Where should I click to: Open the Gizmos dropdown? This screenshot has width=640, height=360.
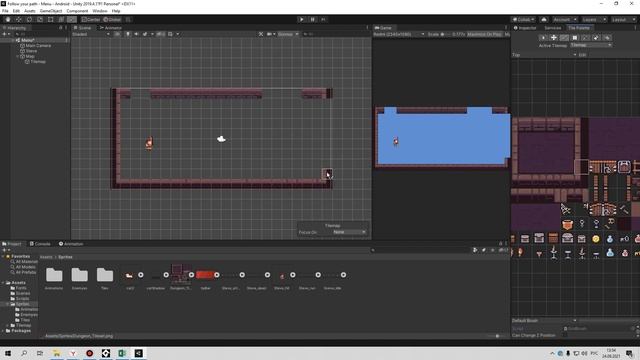click(288, 34)
